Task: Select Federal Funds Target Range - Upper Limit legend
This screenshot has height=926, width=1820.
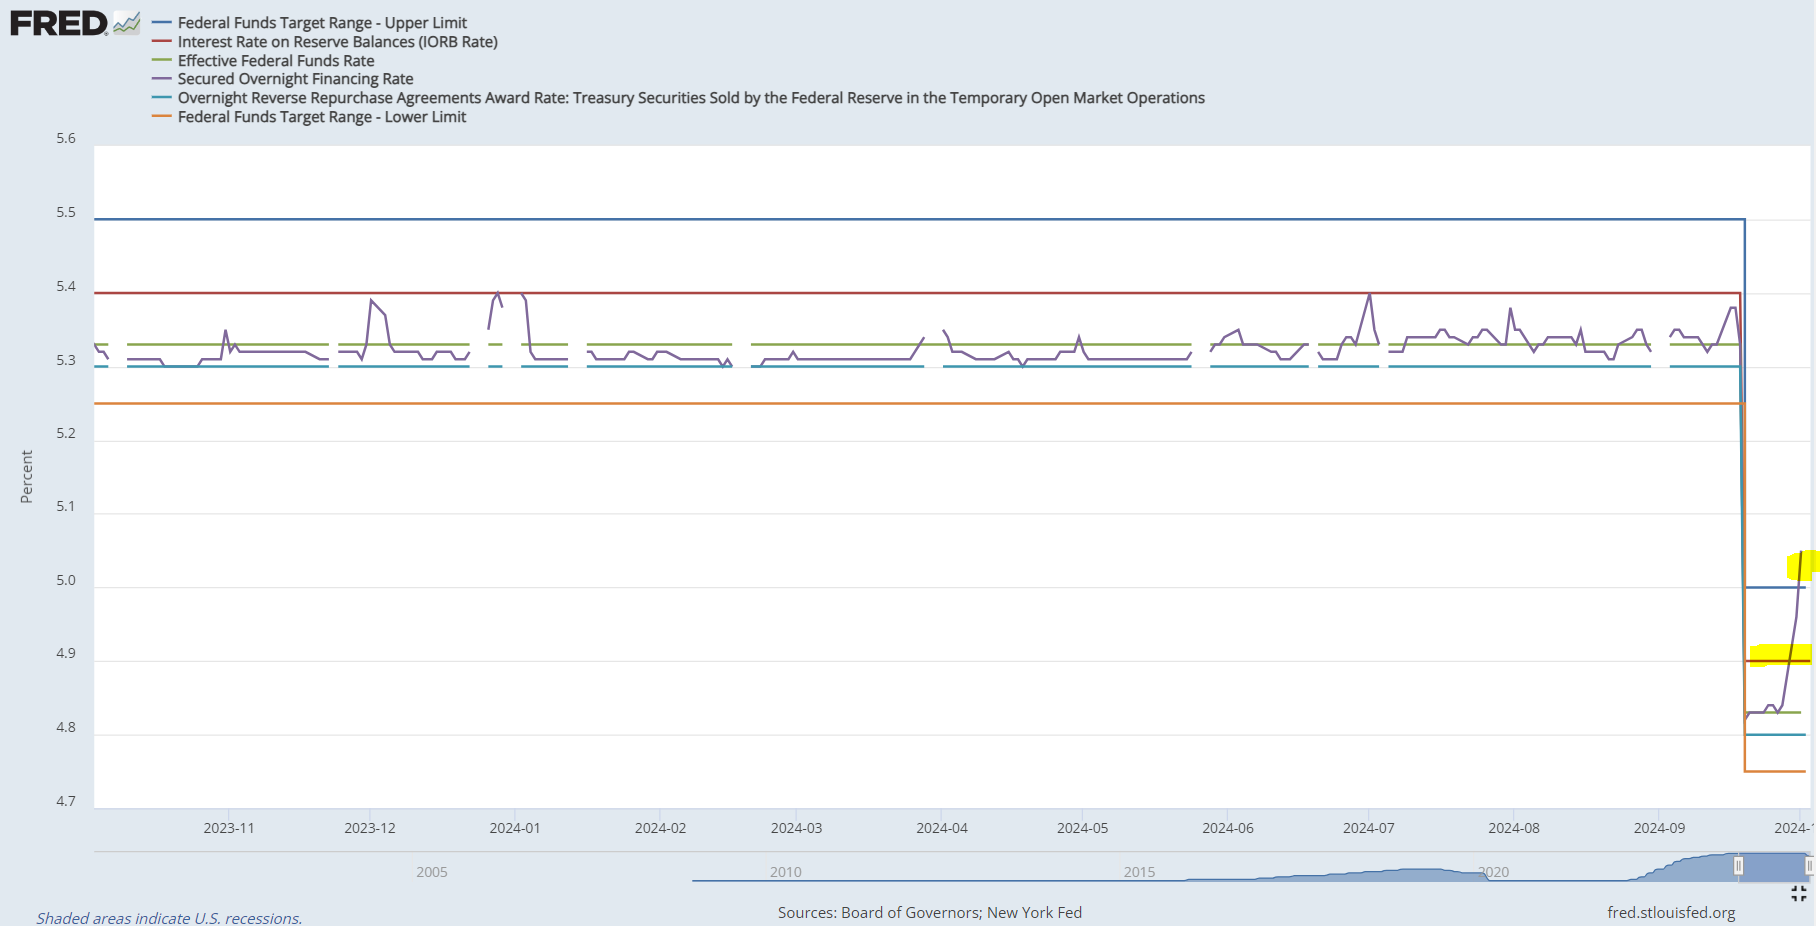Action: (322, 23)
